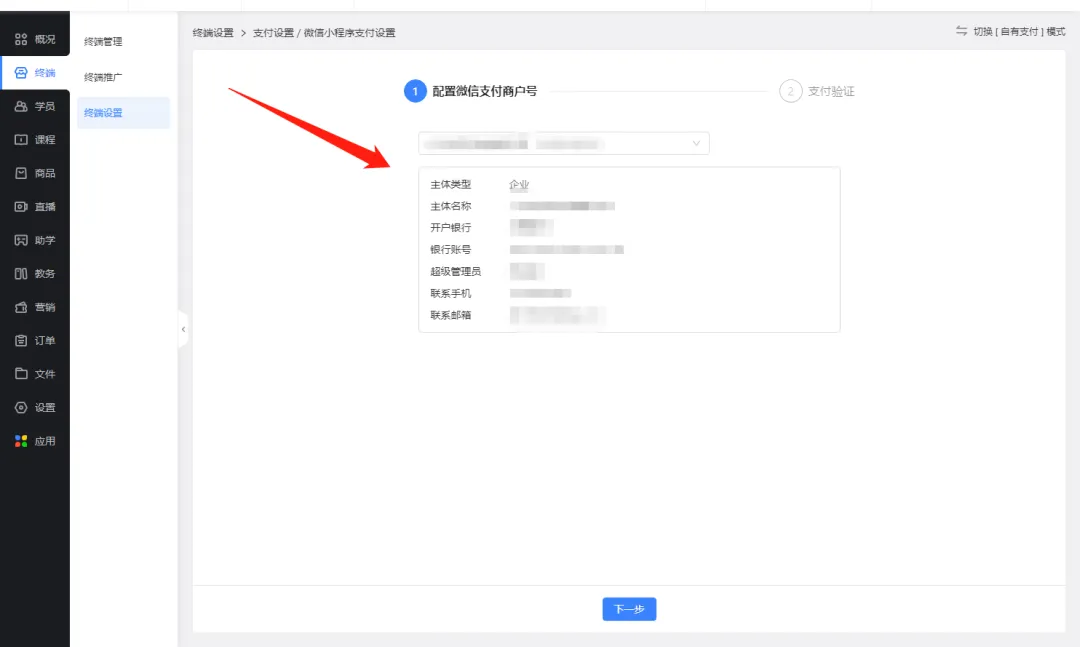The image size is (1080, 647).
Task: Open the 设置 settings gear icon
Action: pos(21,408)
